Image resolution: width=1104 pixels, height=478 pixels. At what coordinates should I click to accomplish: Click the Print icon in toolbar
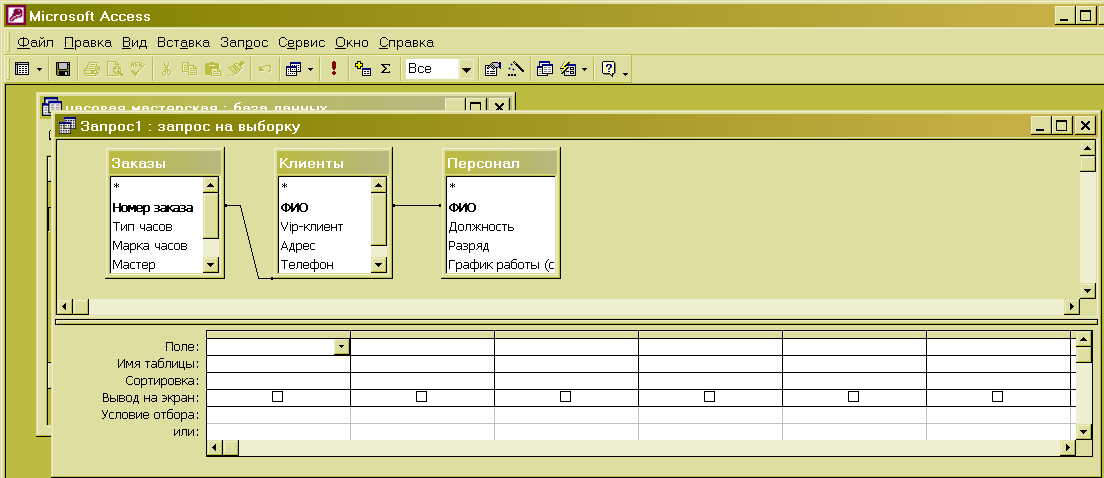point(92,69)
